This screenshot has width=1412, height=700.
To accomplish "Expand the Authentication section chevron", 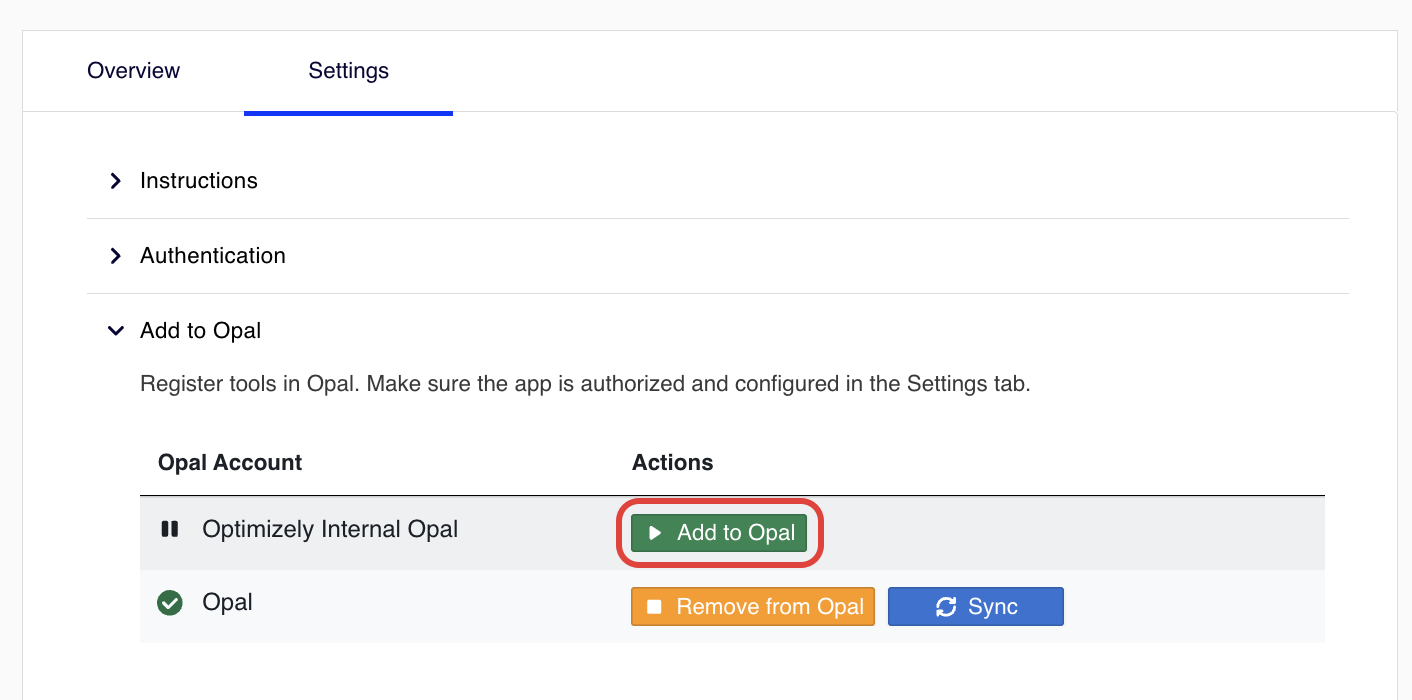I will (x=116, y=256).
